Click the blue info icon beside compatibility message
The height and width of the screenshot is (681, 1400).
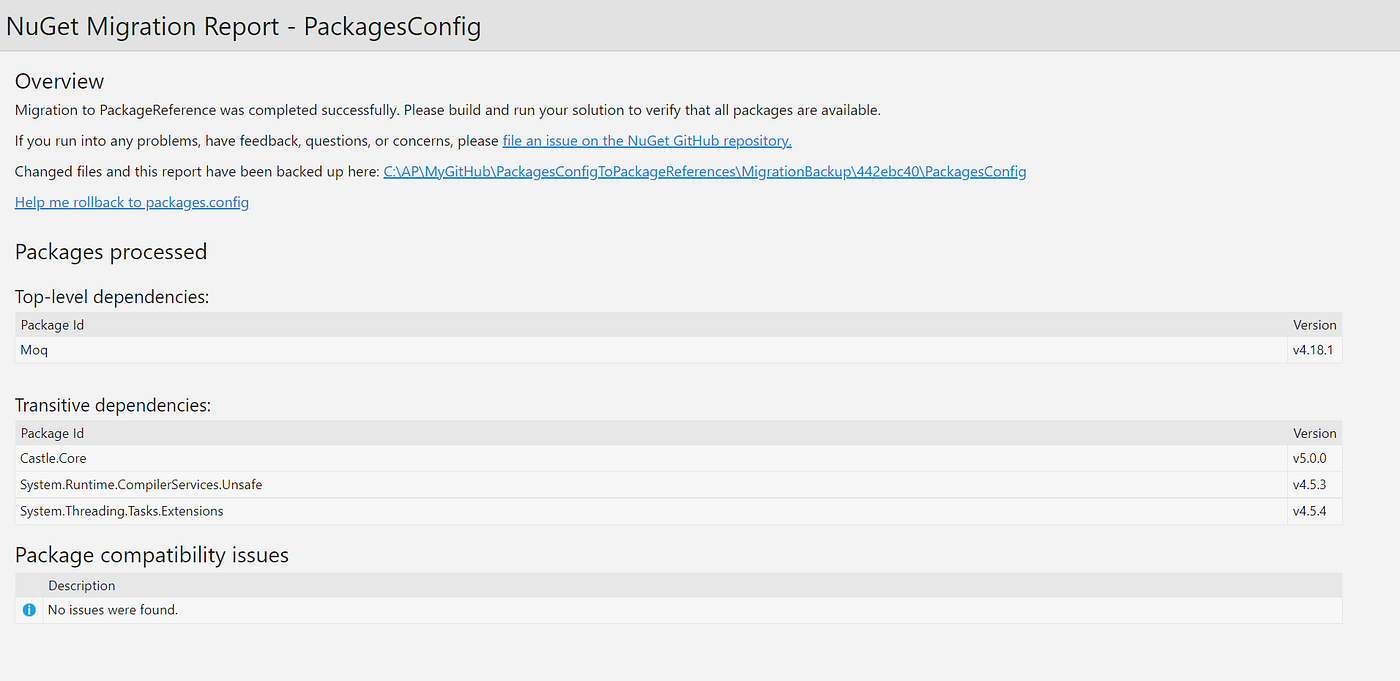pos(29,609)
